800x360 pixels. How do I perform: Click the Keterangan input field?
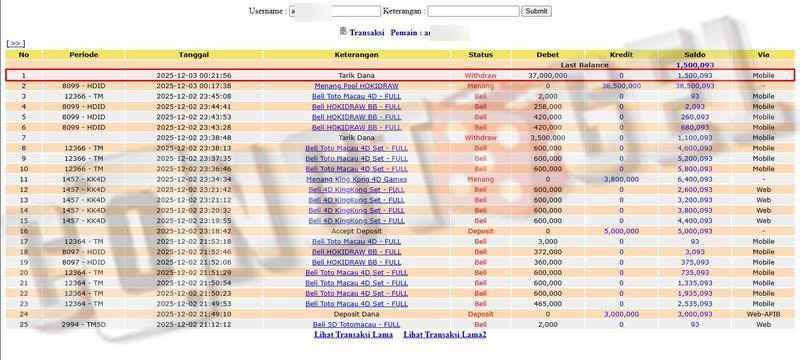click(x=473, y=11)
